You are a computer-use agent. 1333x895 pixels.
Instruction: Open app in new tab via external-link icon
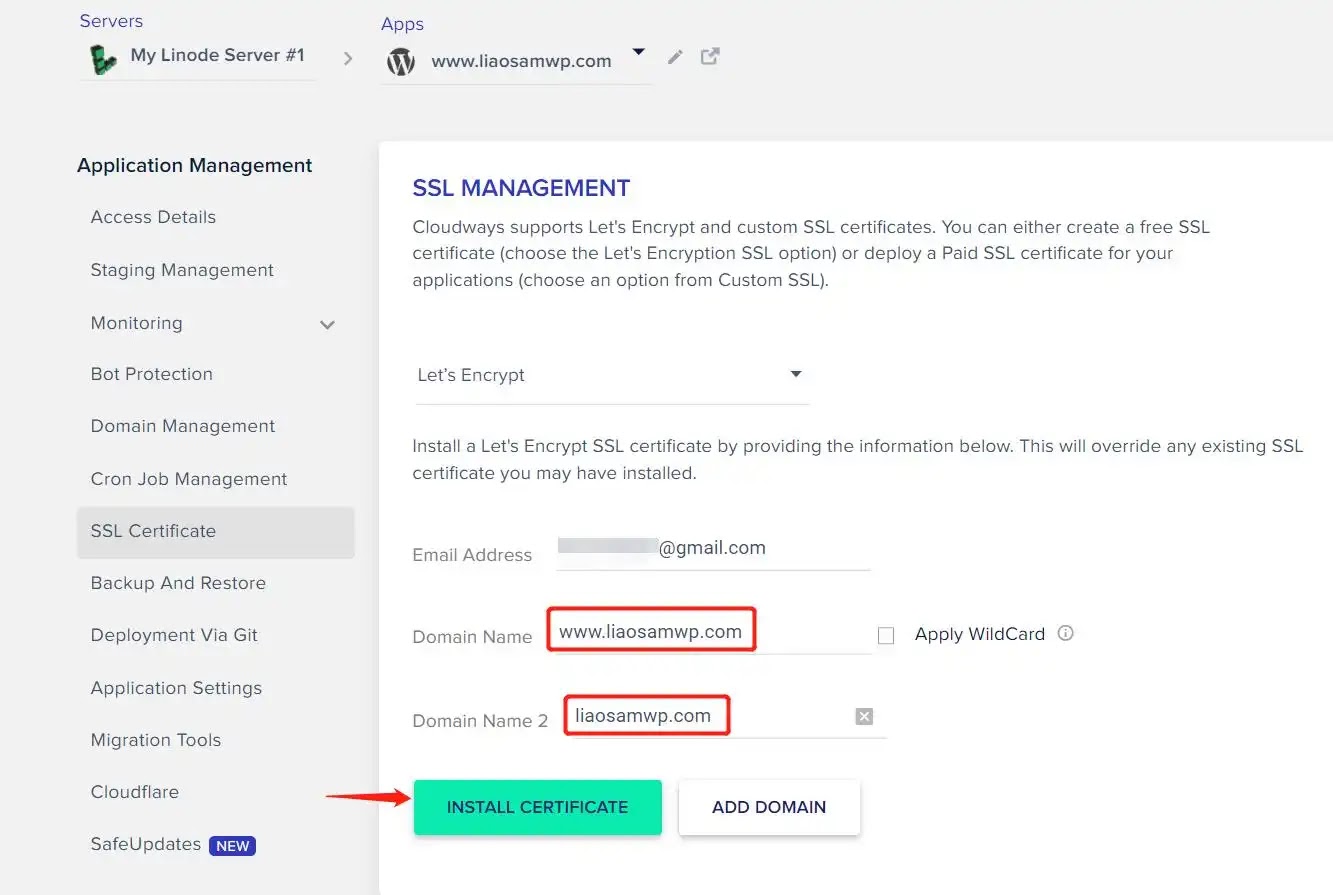(x=710, y=56)
